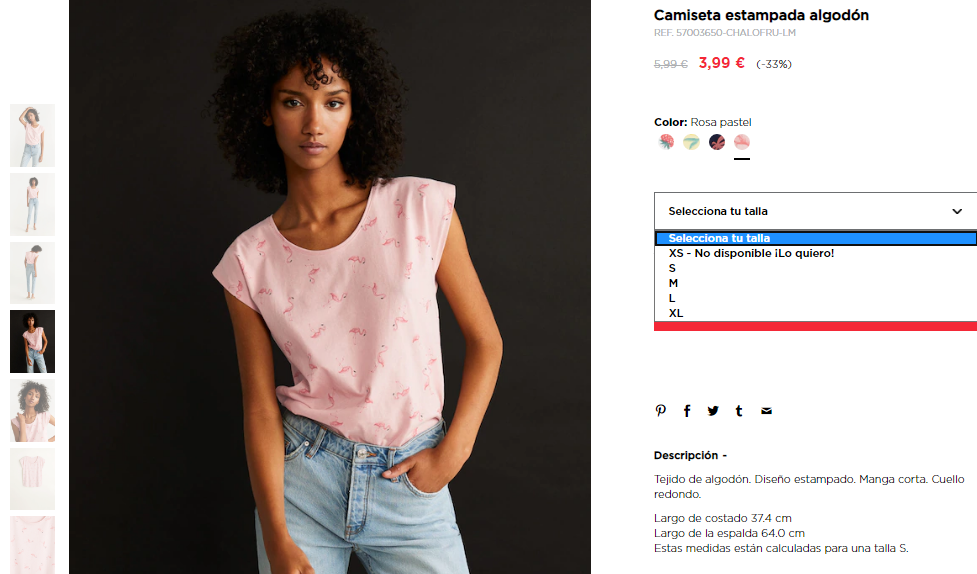Viewport: 977px width, 574px height.
Task: Choose the yellow leaf print color swatch
Action: click(x=691, y=142)
